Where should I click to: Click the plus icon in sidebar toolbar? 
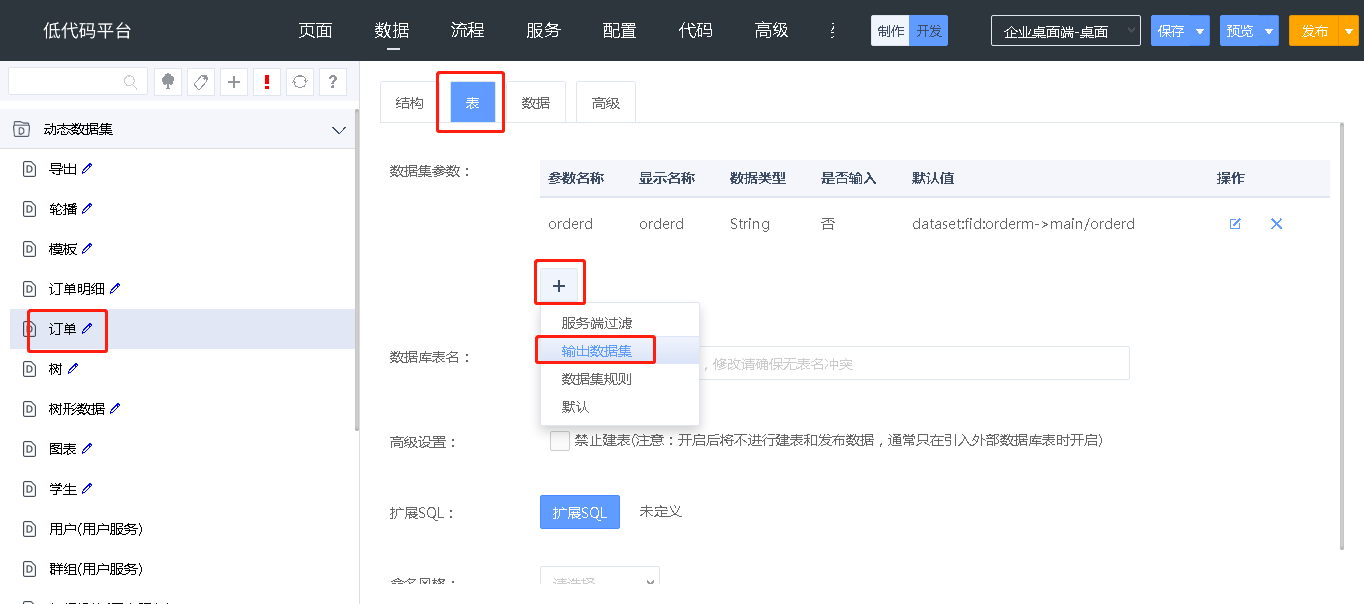(234, 82)
